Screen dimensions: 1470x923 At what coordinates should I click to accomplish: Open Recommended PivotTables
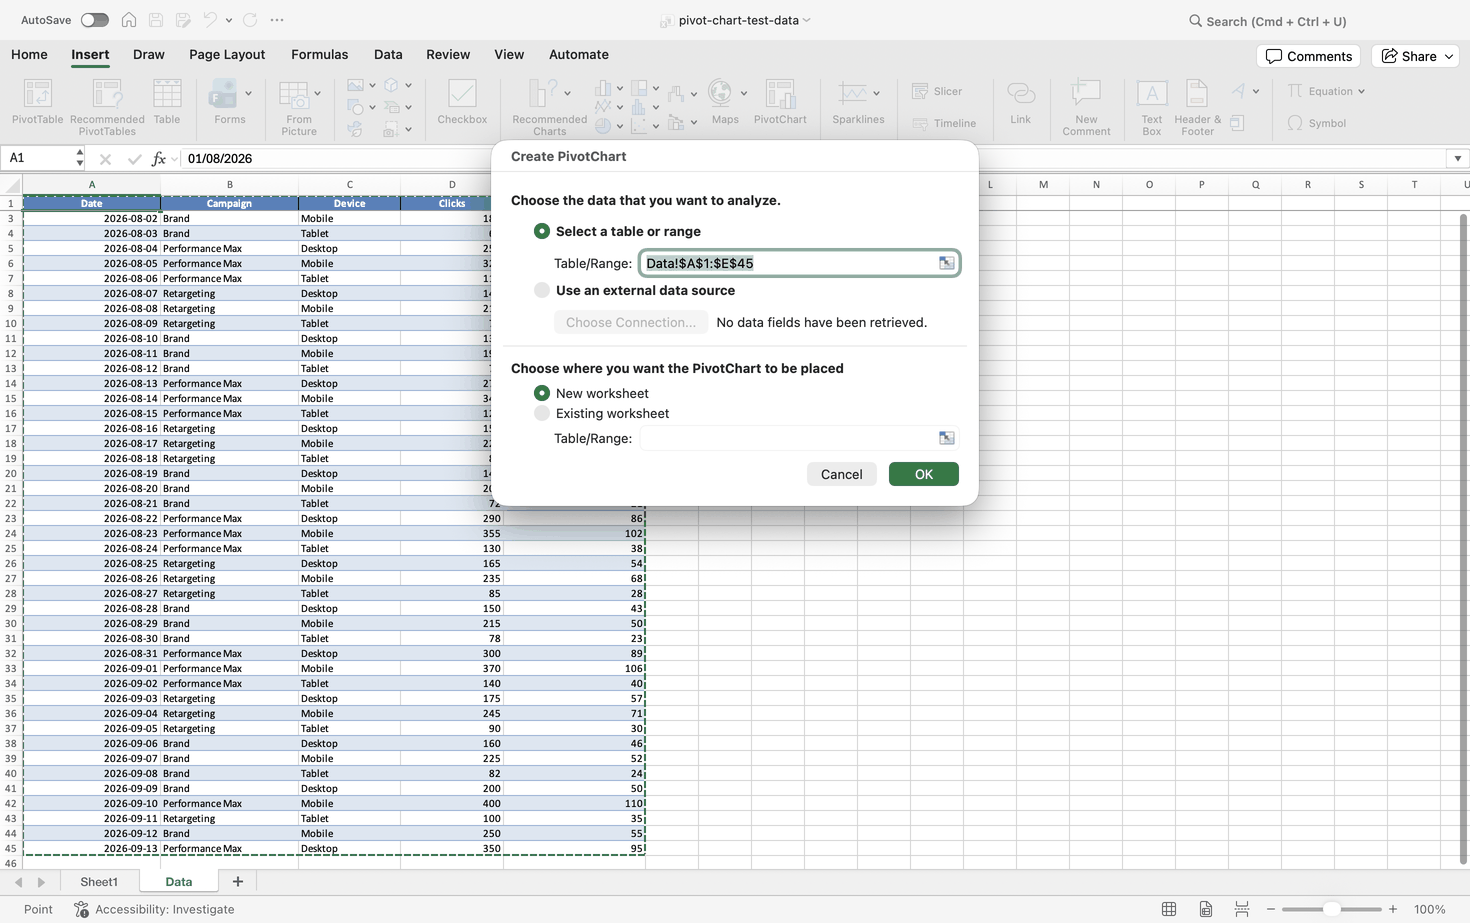[107, 107]
